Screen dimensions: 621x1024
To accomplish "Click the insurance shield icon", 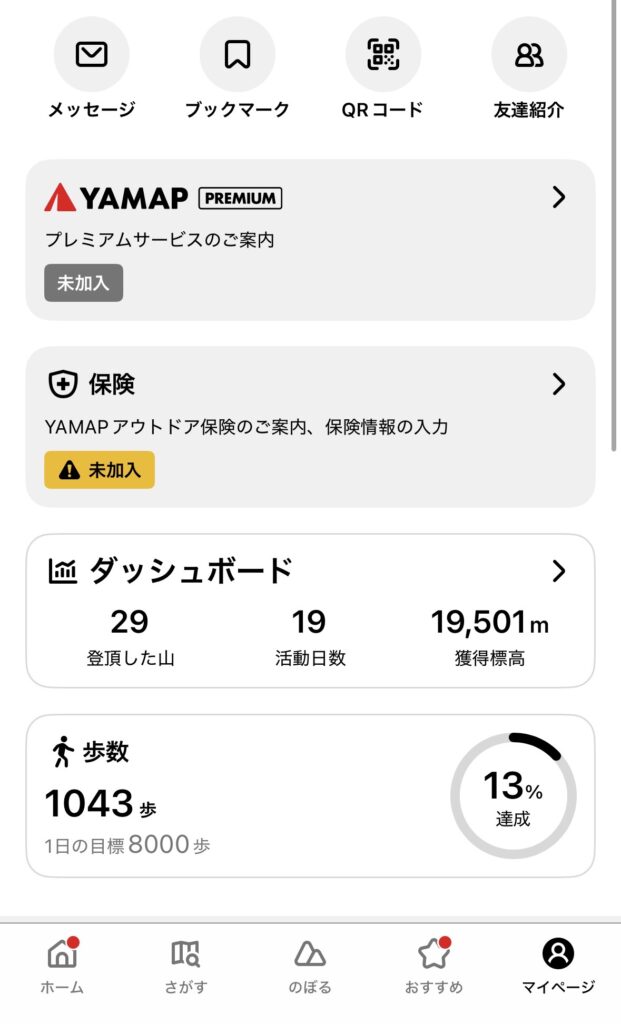I will [x=63, y=384].
